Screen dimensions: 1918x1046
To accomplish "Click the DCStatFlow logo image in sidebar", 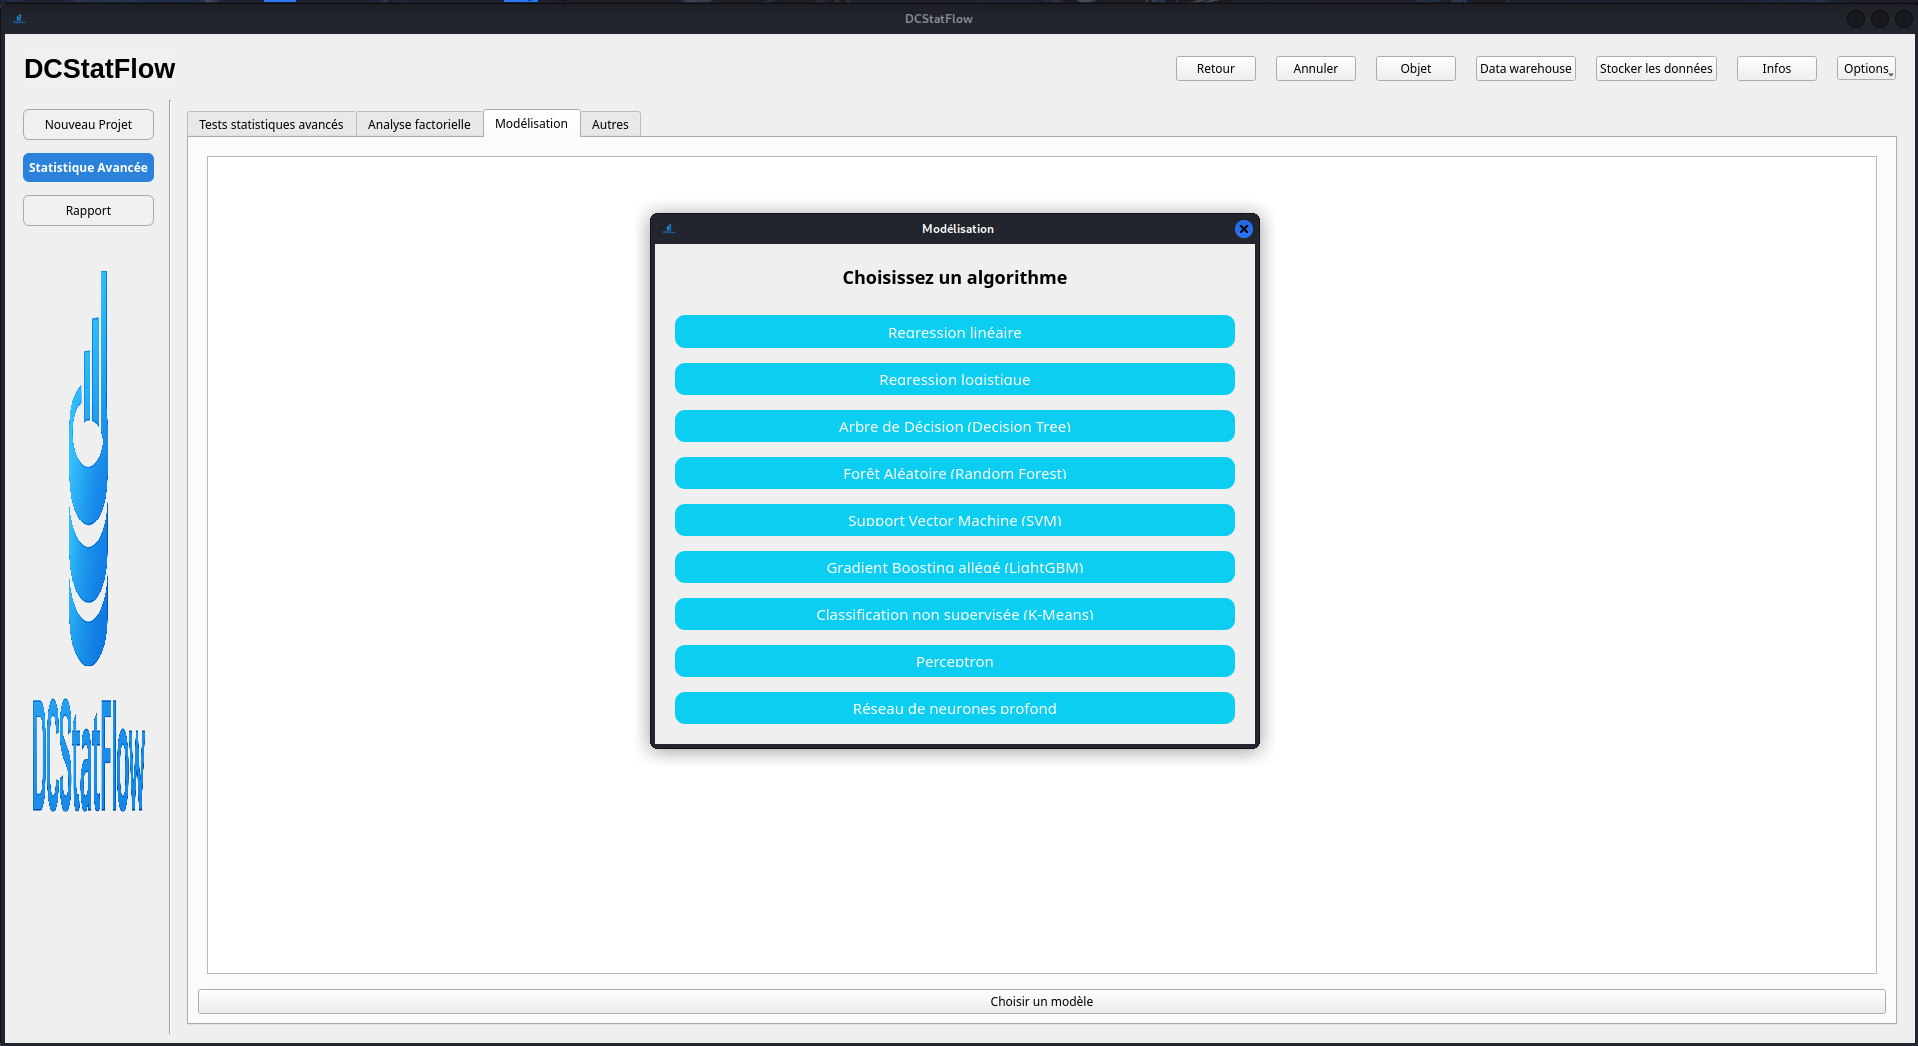I will 89,540.
